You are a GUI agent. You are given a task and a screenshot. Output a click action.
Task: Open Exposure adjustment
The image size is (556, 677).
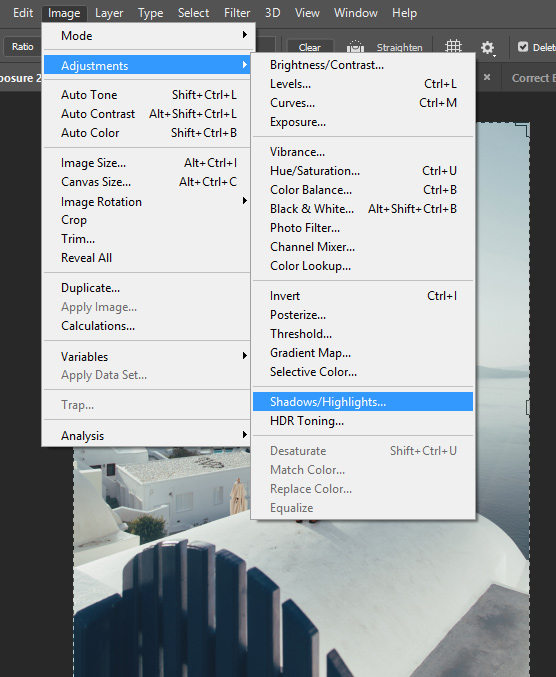363,122
